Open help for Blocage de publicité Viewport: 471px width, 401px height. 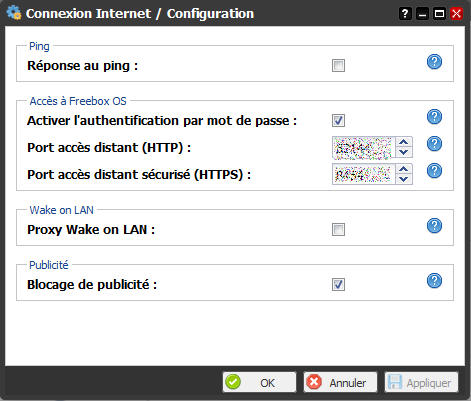pyautogui.click(x=434, y=281)
